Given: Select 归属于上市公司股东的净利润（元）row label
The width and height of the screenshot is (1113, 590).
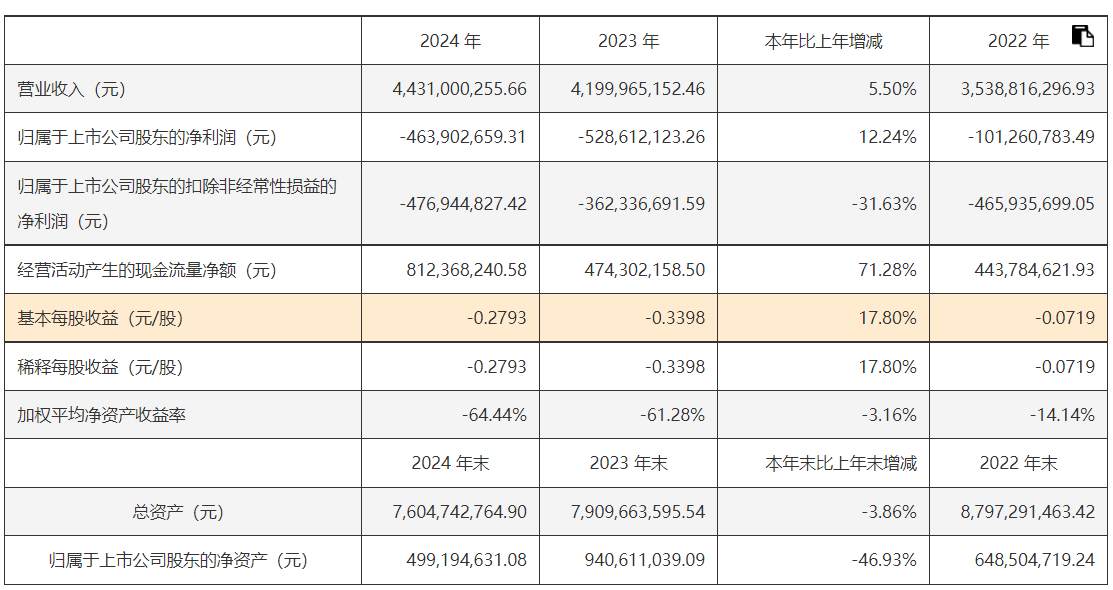Looking at the screenshot, I should [147, 137].
